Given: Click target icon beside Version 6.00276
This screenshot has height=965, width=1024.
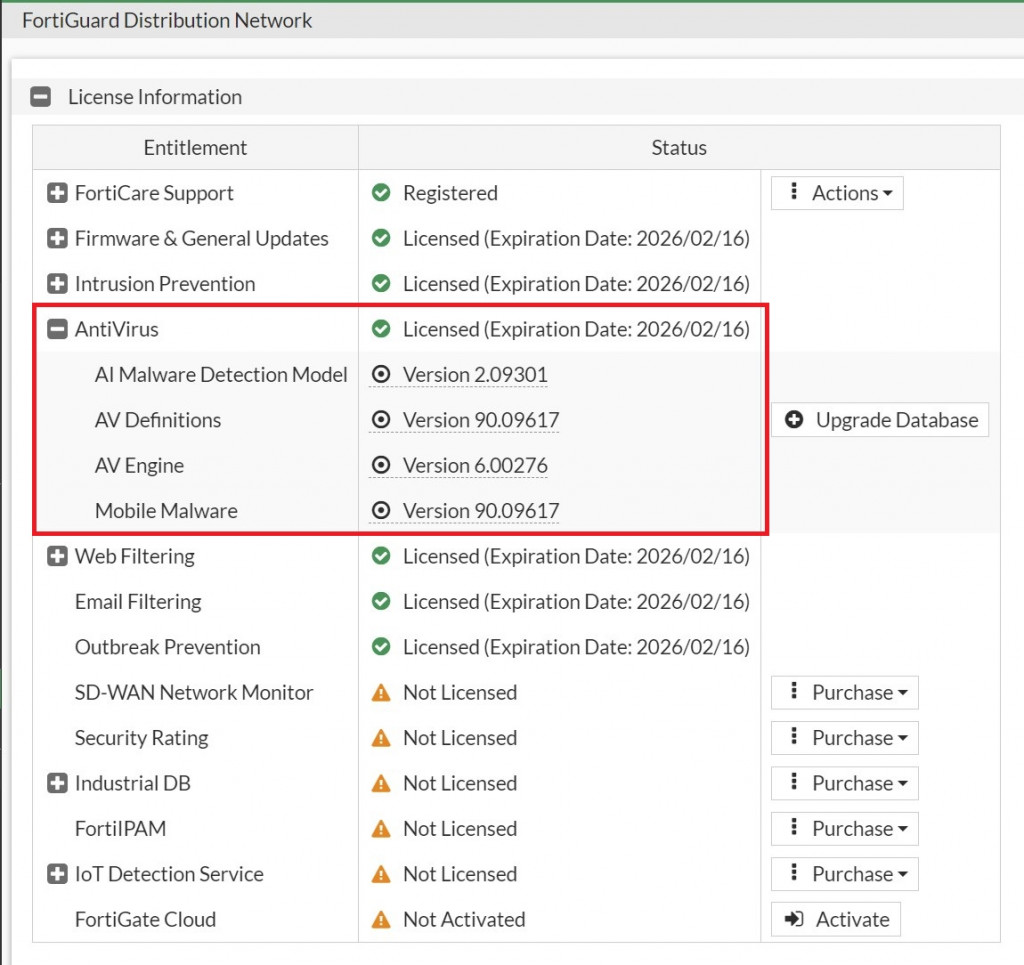Looking at the screenshot, I should 381,466.
